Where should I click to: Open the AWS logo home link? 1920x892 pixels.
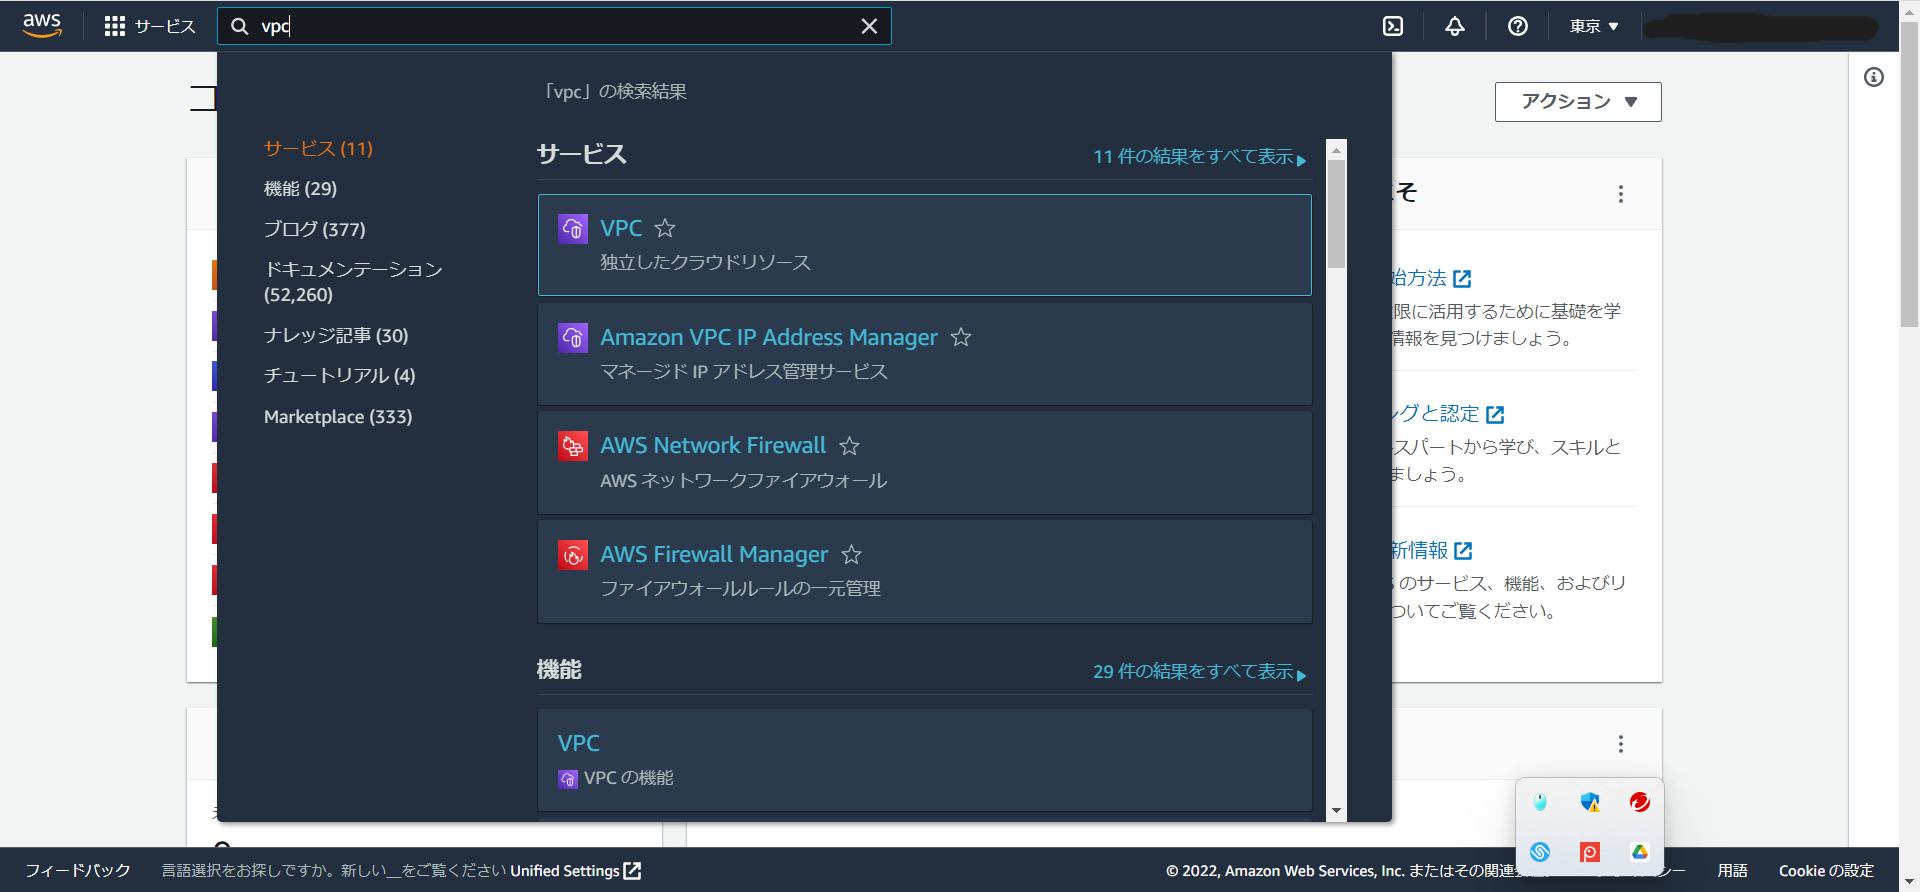(x=42, y=25)
